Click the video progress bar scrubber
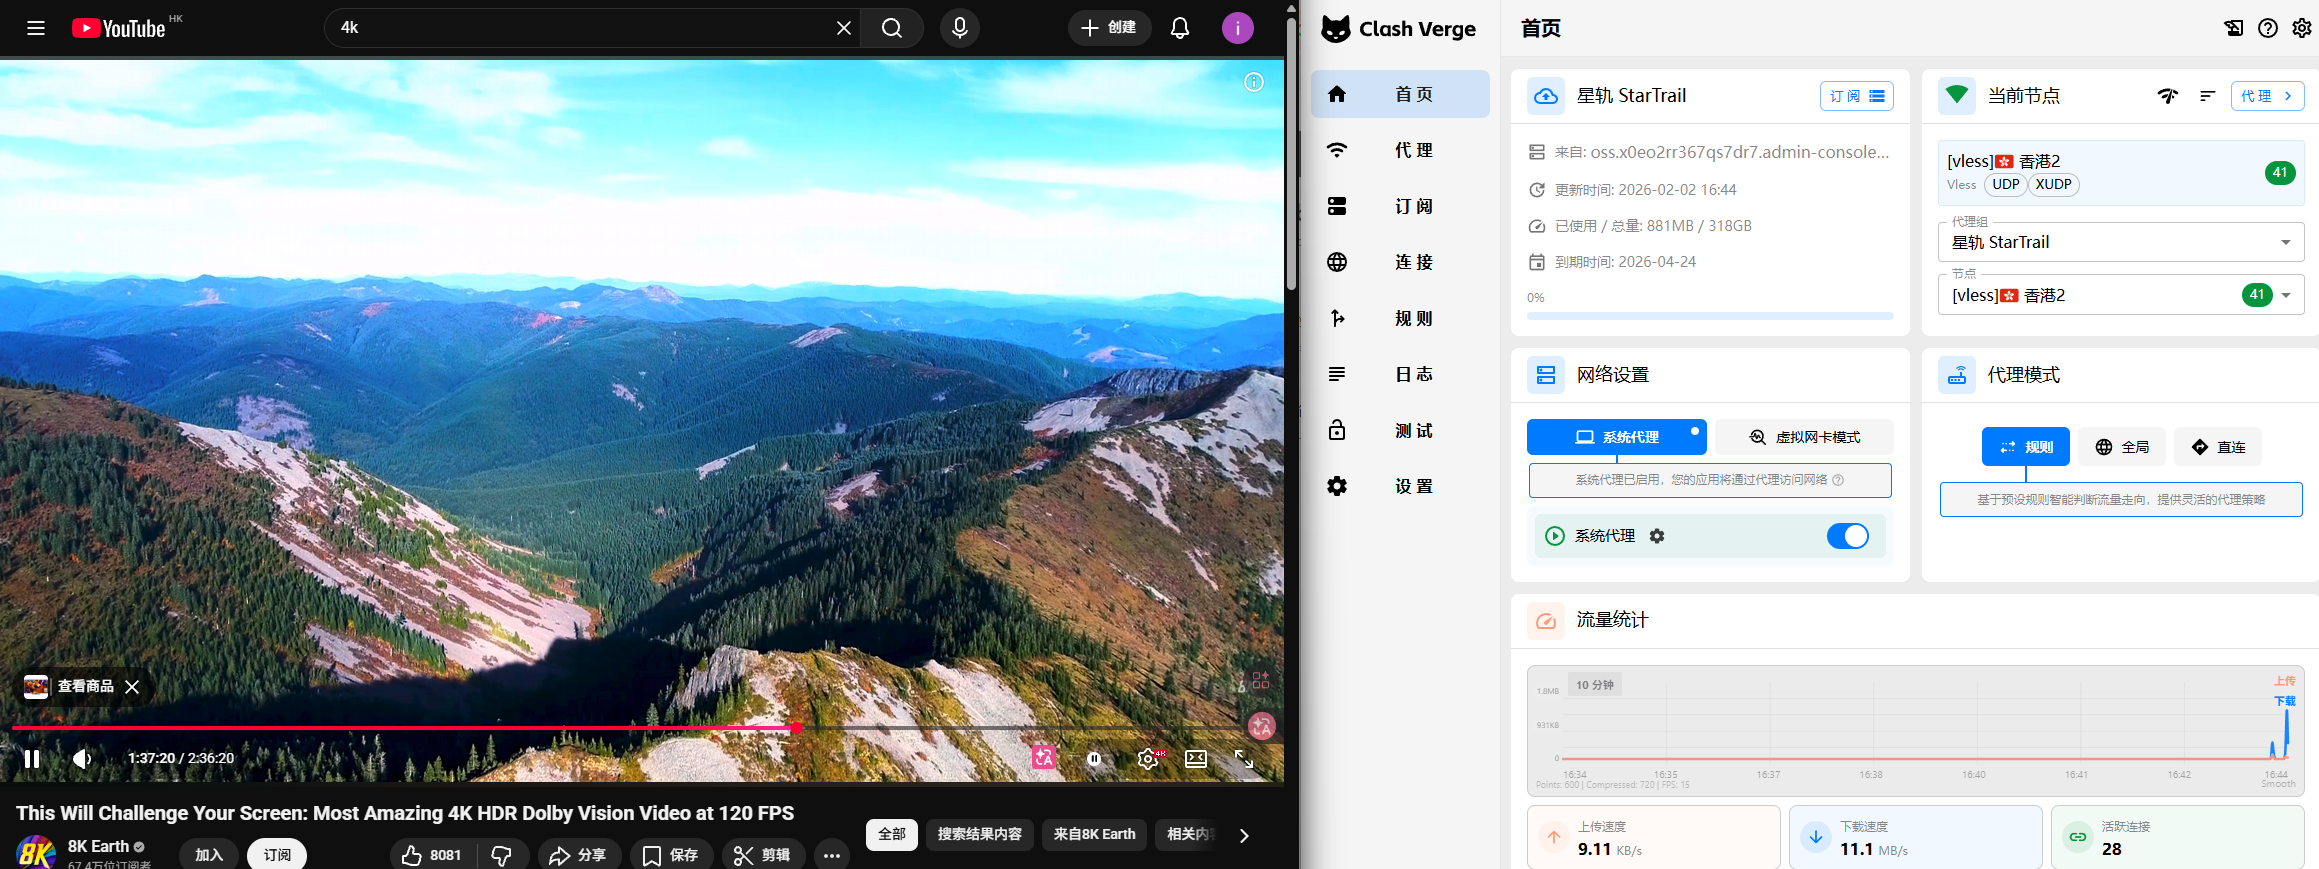Image resolution: width=2319 pixels, height=869 pixels. [796, 728]
